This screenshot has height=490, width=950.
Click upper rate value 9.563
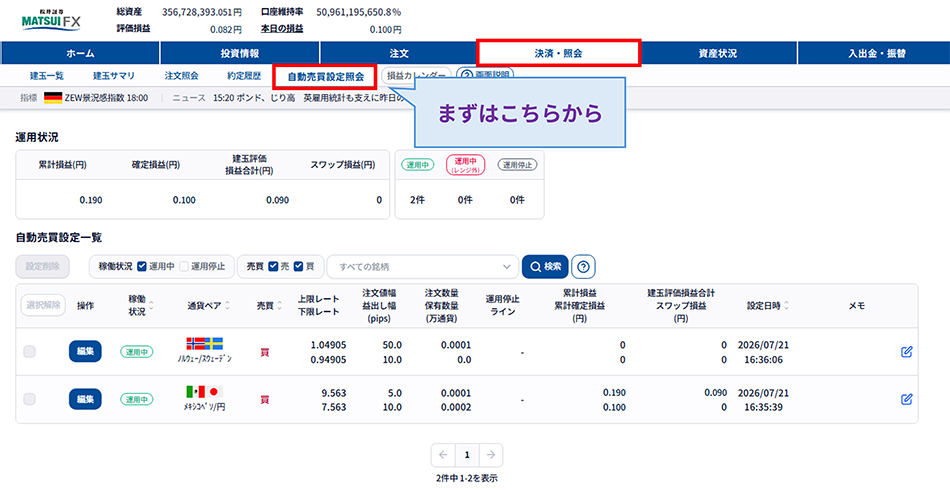click(334, 392)
